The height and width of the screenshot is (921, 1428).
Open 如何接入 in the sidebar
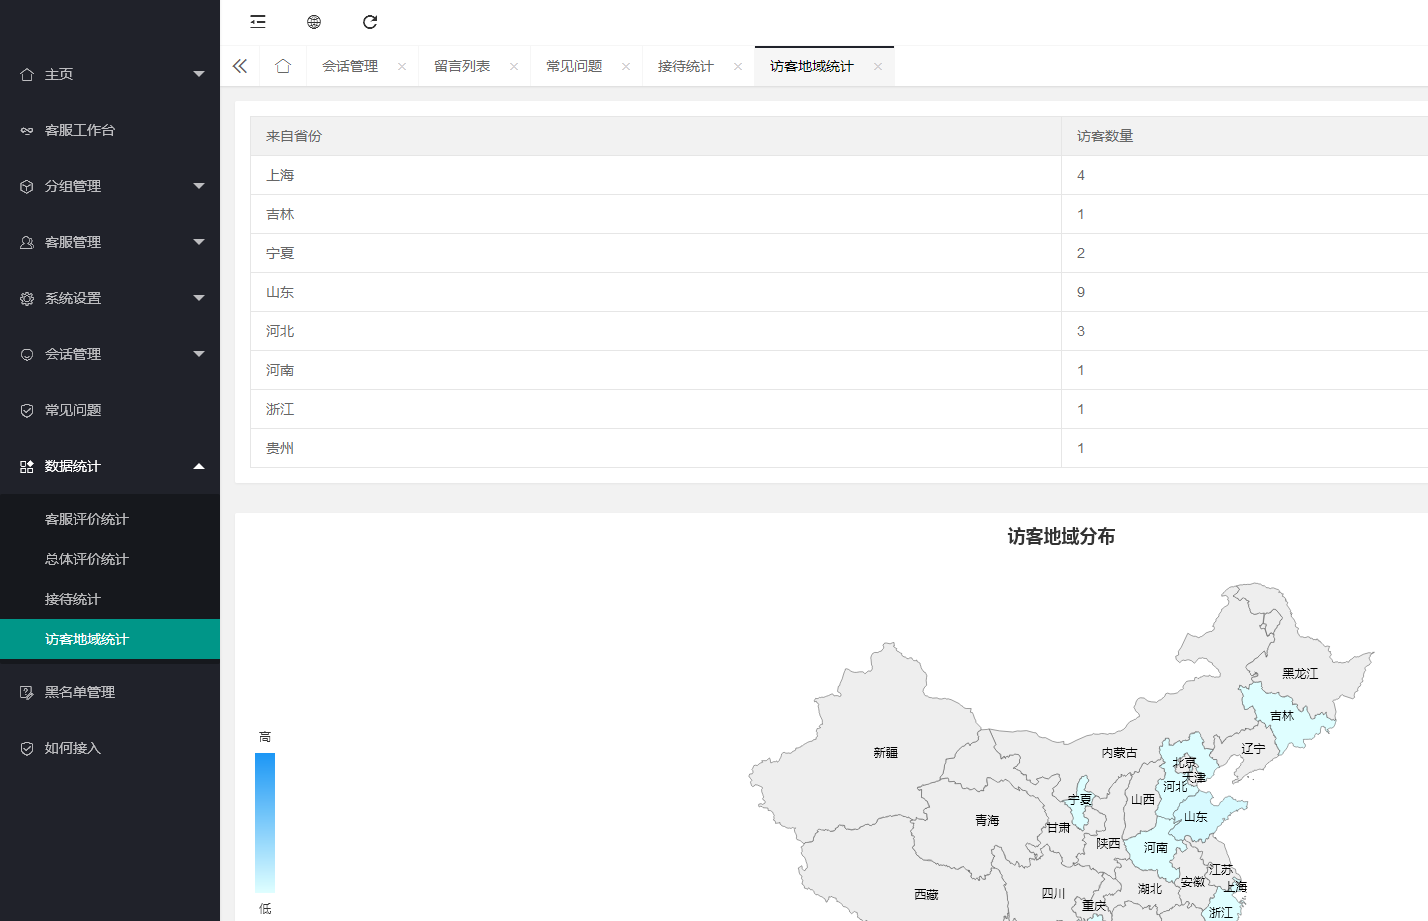[73, 748]
